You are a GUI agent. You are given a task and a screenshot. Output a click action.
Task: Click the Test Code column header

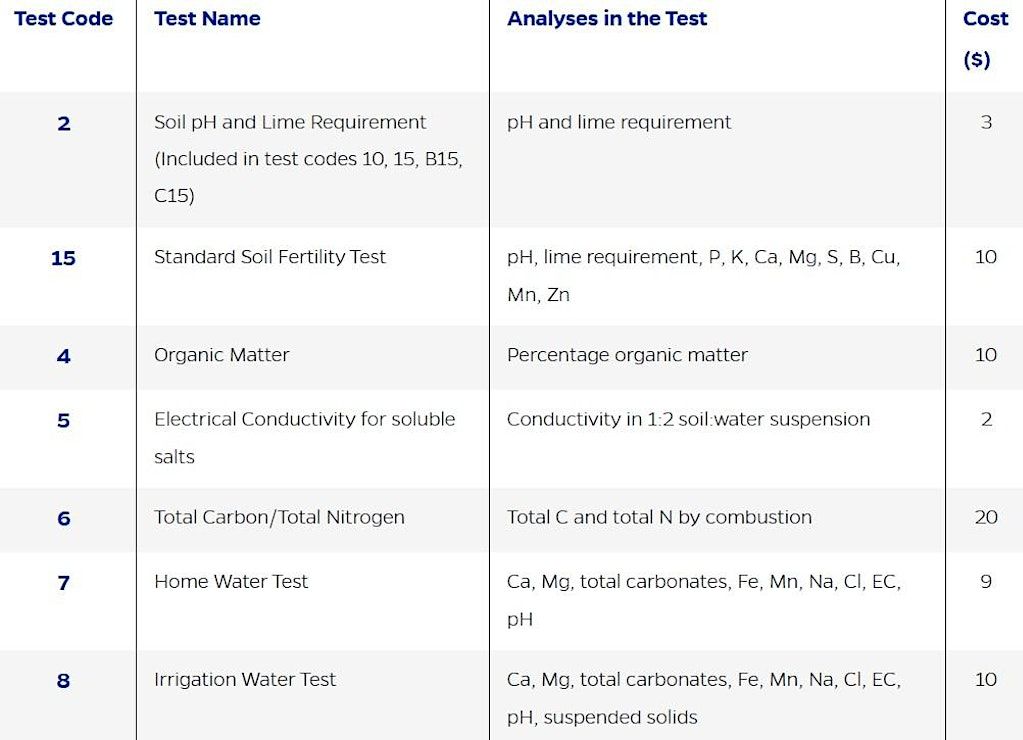click(63, 19)
